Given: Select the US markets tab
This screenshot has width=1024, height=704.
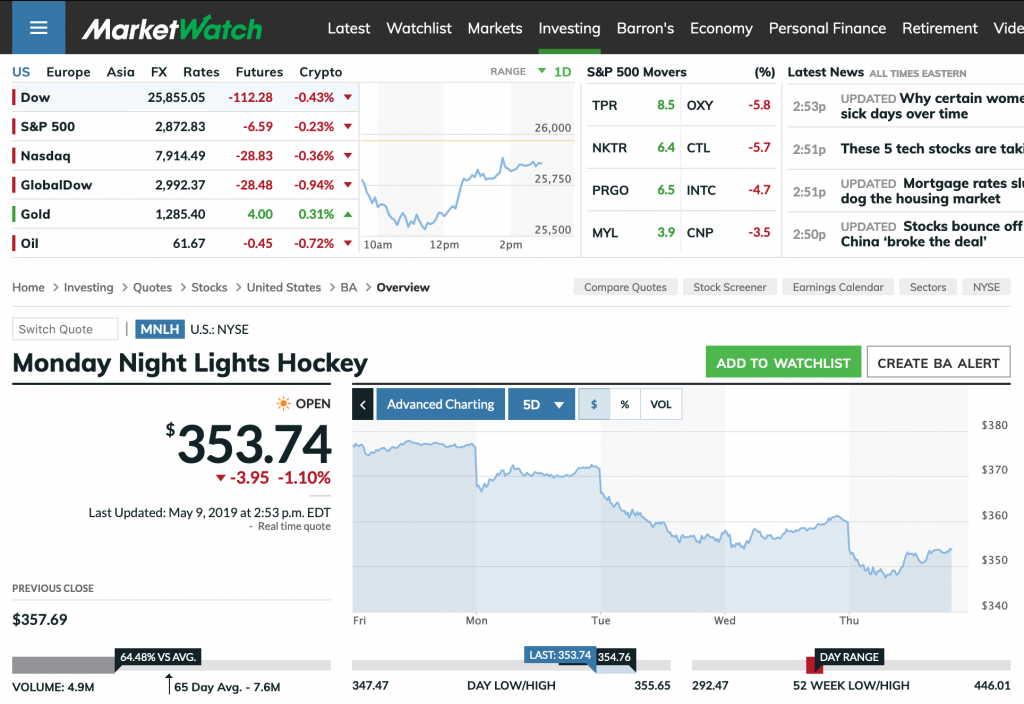Looking at the screenshot, I should coord(21,72).
